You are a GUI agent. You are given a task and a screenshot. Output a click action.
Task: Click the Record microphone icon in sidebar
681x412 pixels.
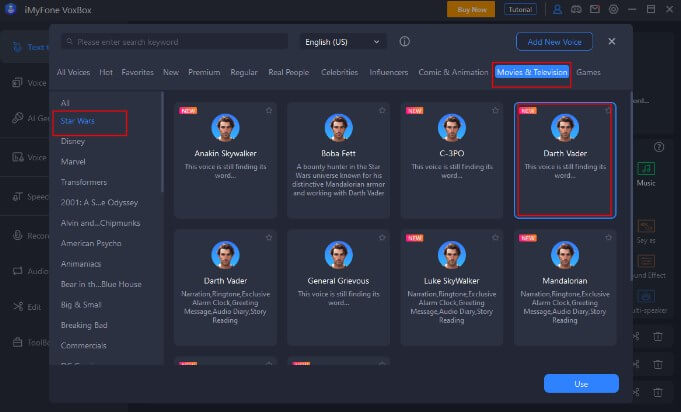[17, 235]
